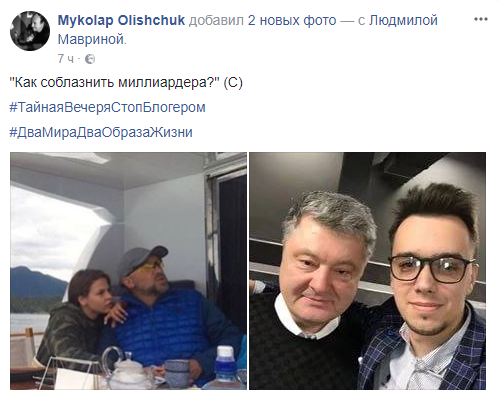Screen dimensions: 498x401
Task: Open Mykolap Olishchuk profile name link
Action: coord(121,20)
